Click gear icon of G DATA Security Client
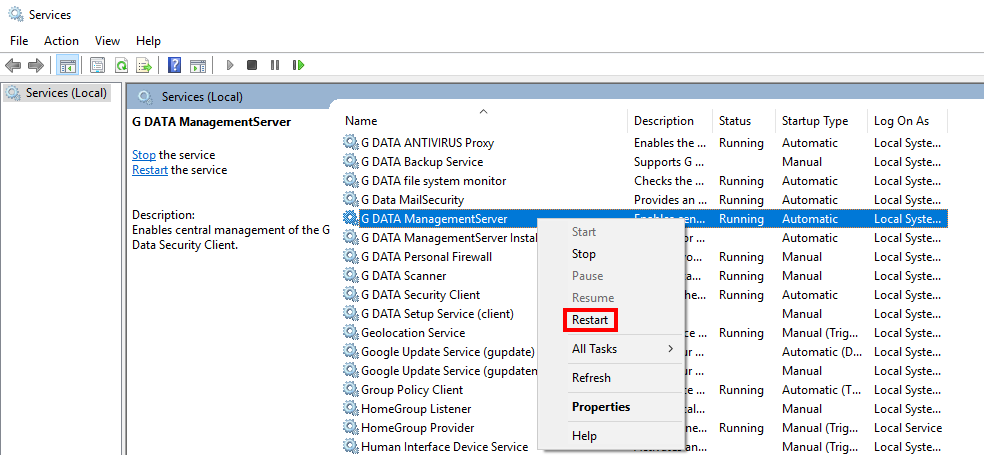Viewport: 984px width, 455px height. coord(350,294)
